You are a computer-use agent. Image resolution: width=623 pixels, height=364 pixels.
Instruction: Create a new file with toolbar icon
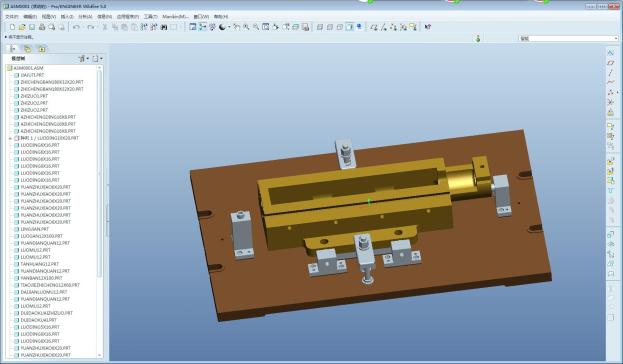(x=12, y=27)
